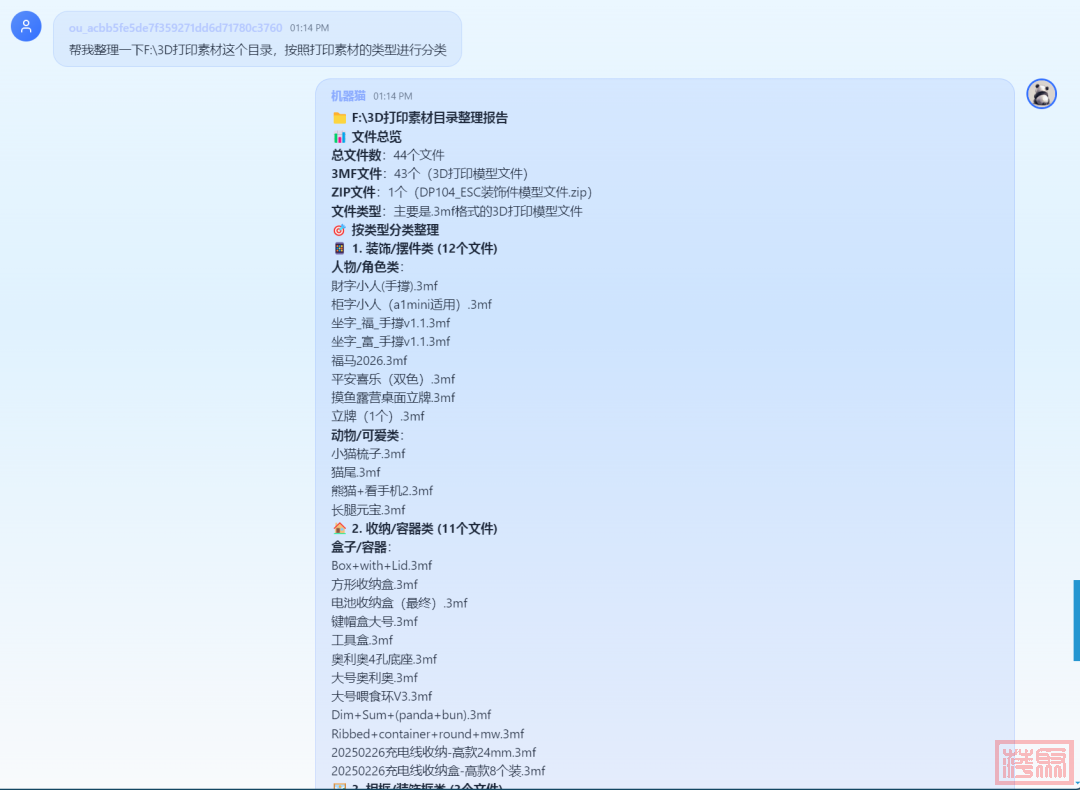Select the user message about 整理 F:\3D打印素材
The width and height of the screenshot is (1080, 790).
[257, 49]
